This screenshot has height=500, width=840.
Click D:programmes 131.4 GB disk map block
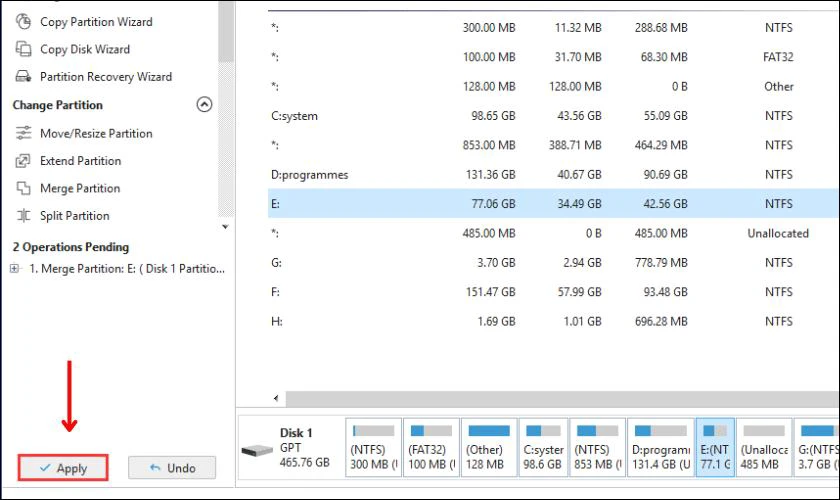[x=661, y=447]
